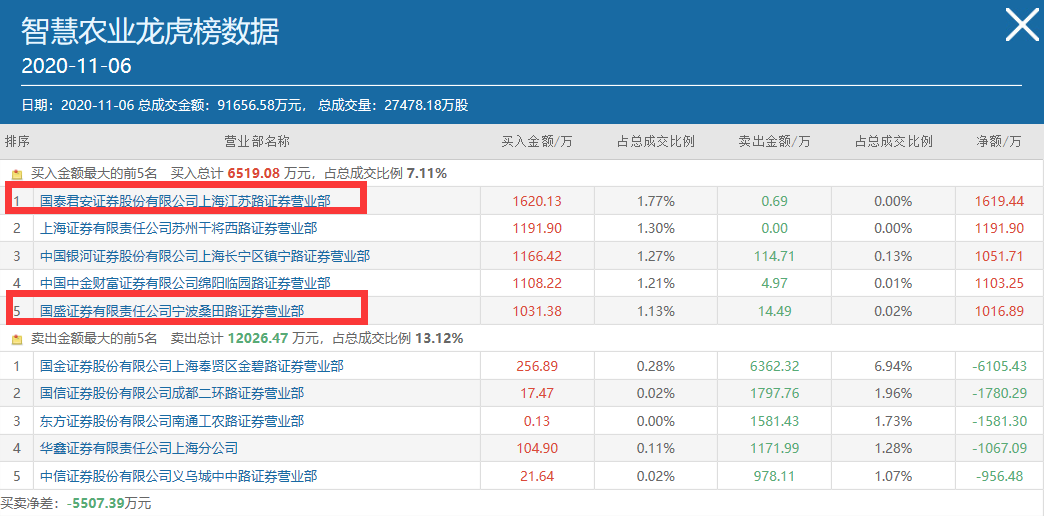Select buy amount 1108.22 cell
Viewport: 1048px width, 516px height.
(537, 283)
